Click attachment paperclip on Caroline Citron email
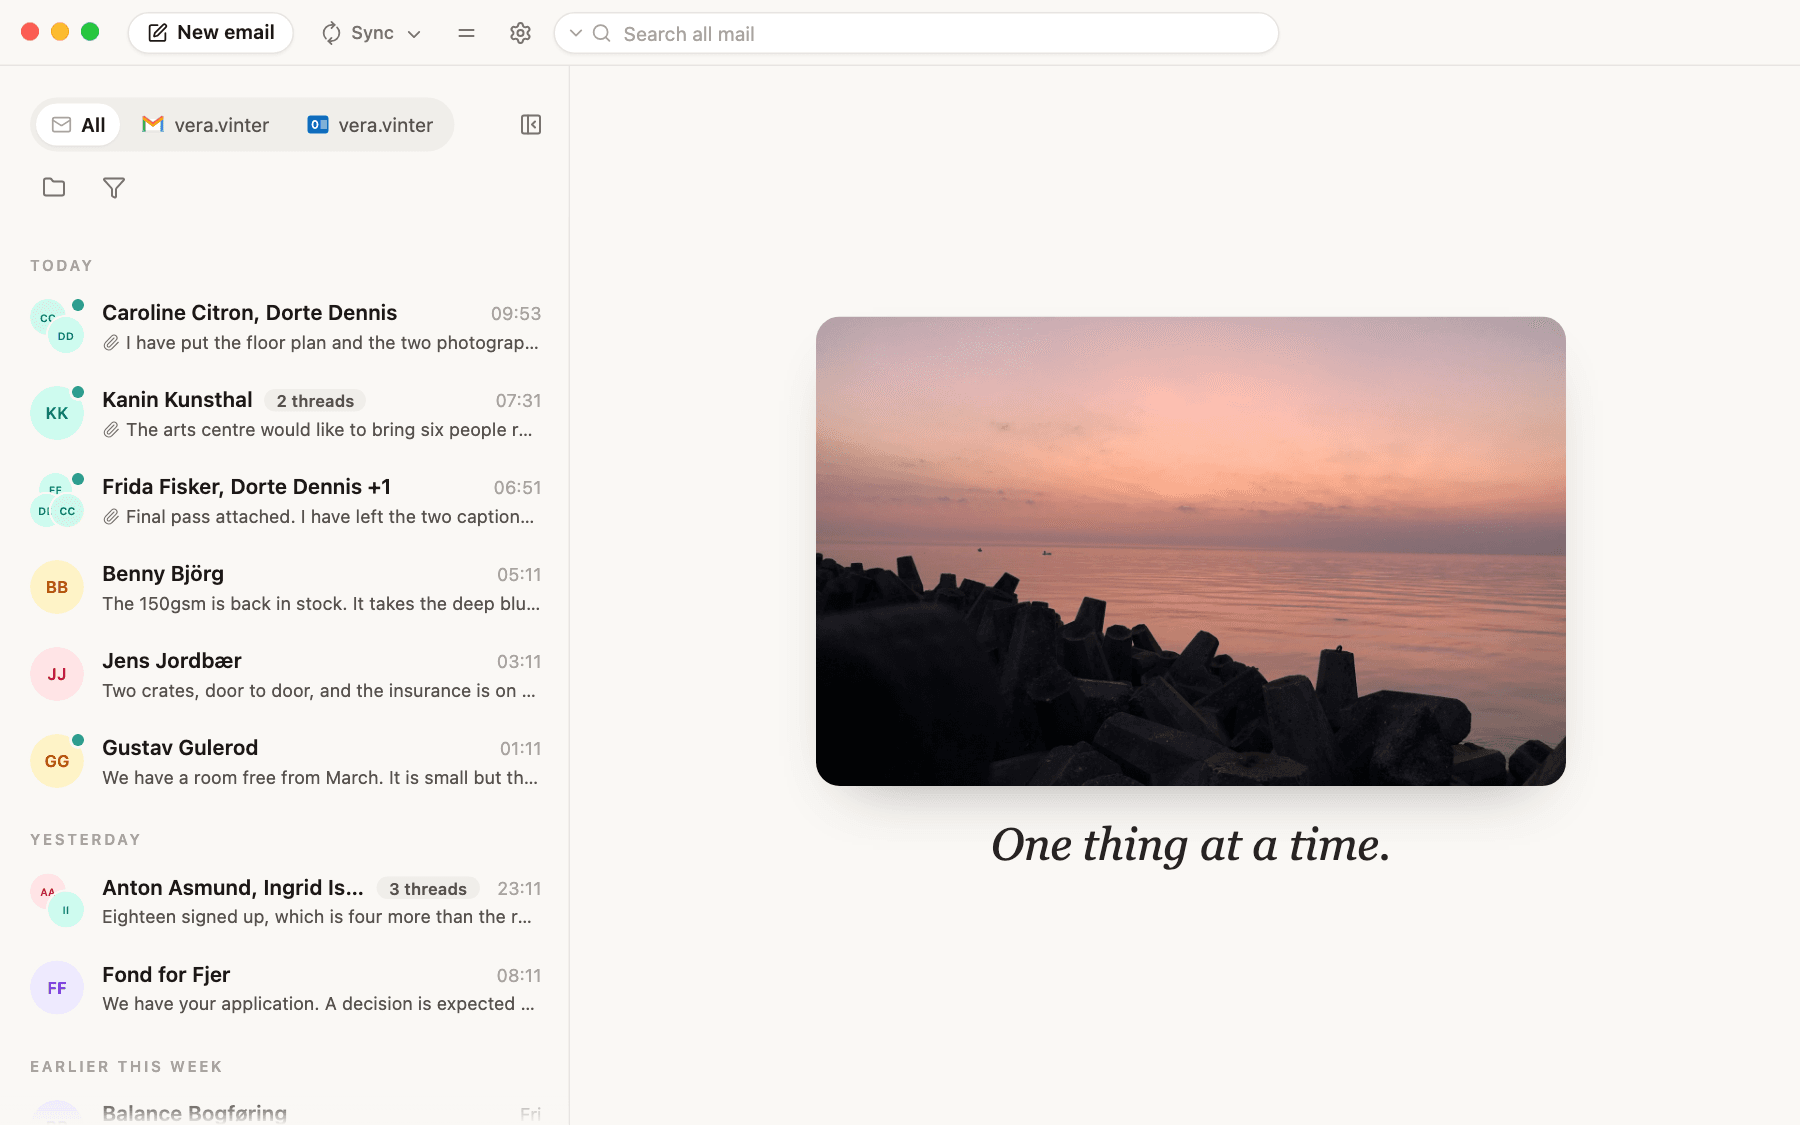Image resolution: width=1800 pixels, height=1125 pixels. click(x=111, y=343)
